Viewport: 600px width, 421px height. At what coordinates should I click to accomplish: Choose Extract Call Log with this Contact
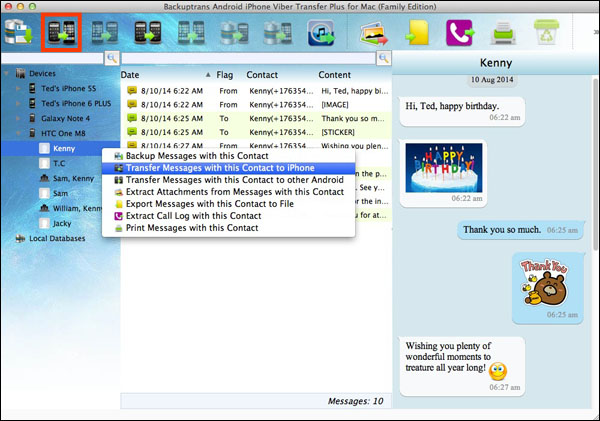point(228,216)
